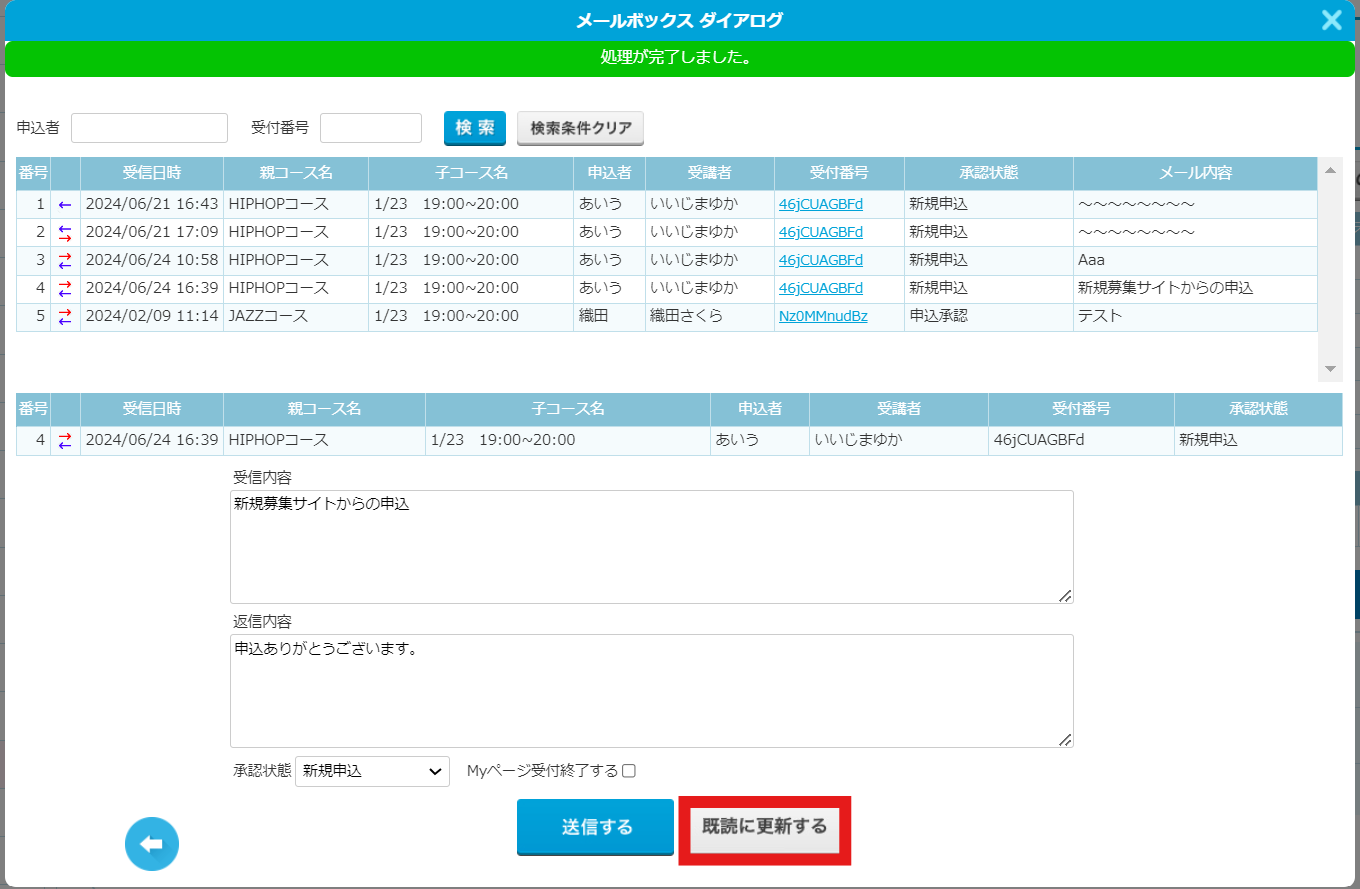This screenshot has height=889, width=1360.
Task: Click scrollbar up arrow of mail list
Action: [1330, 170]
